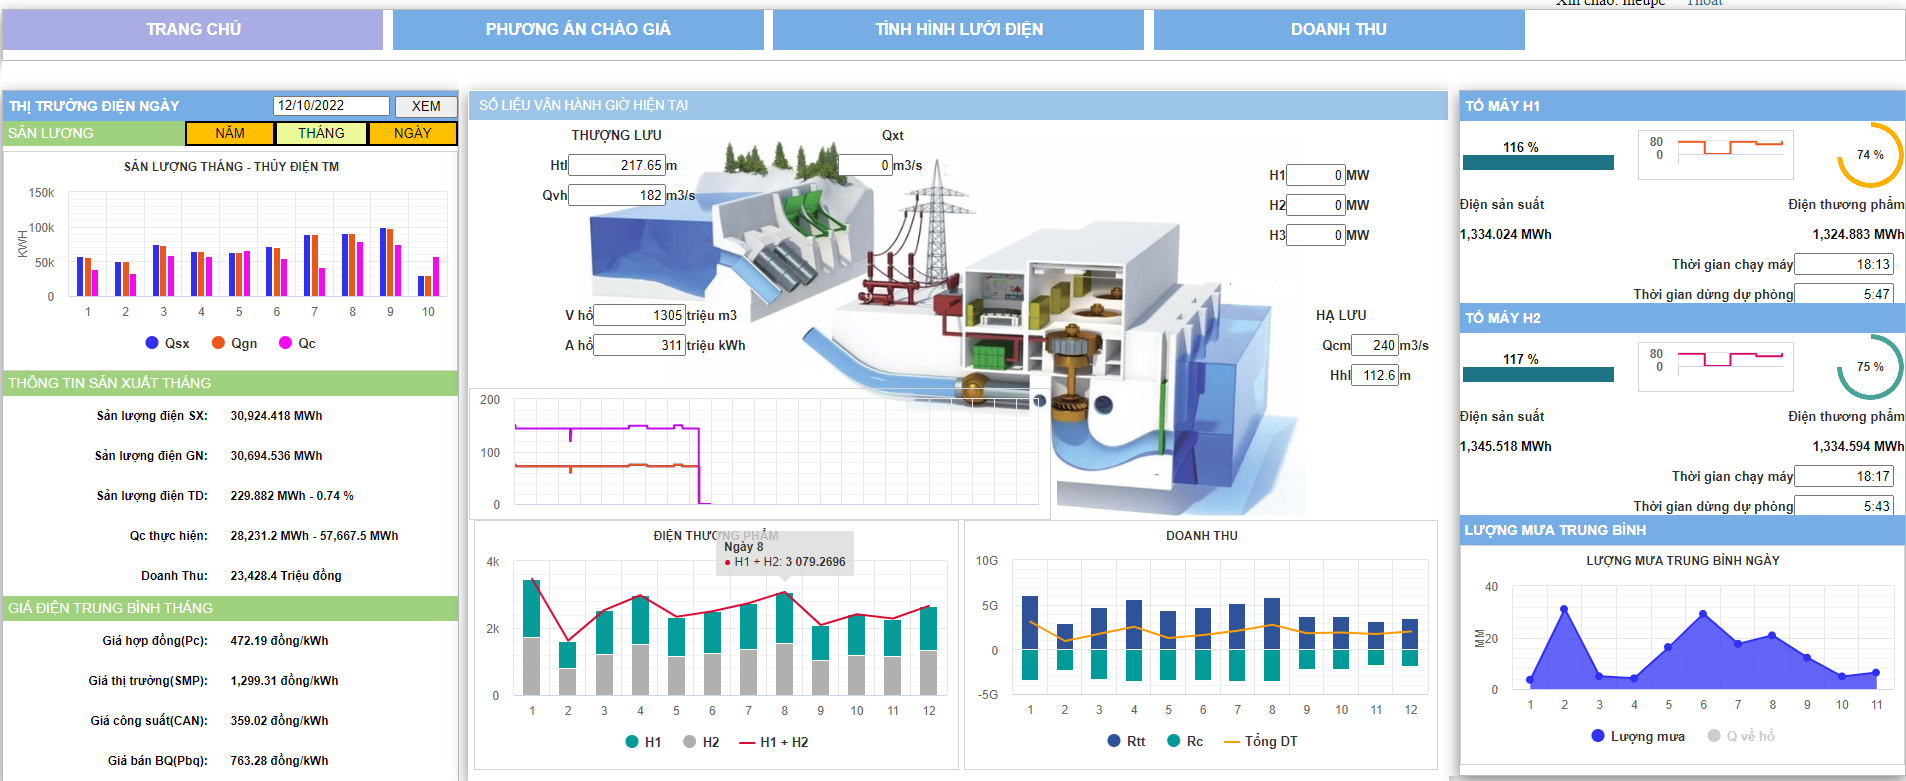Go to the DOANH THU tab

tap(1338, 30)
